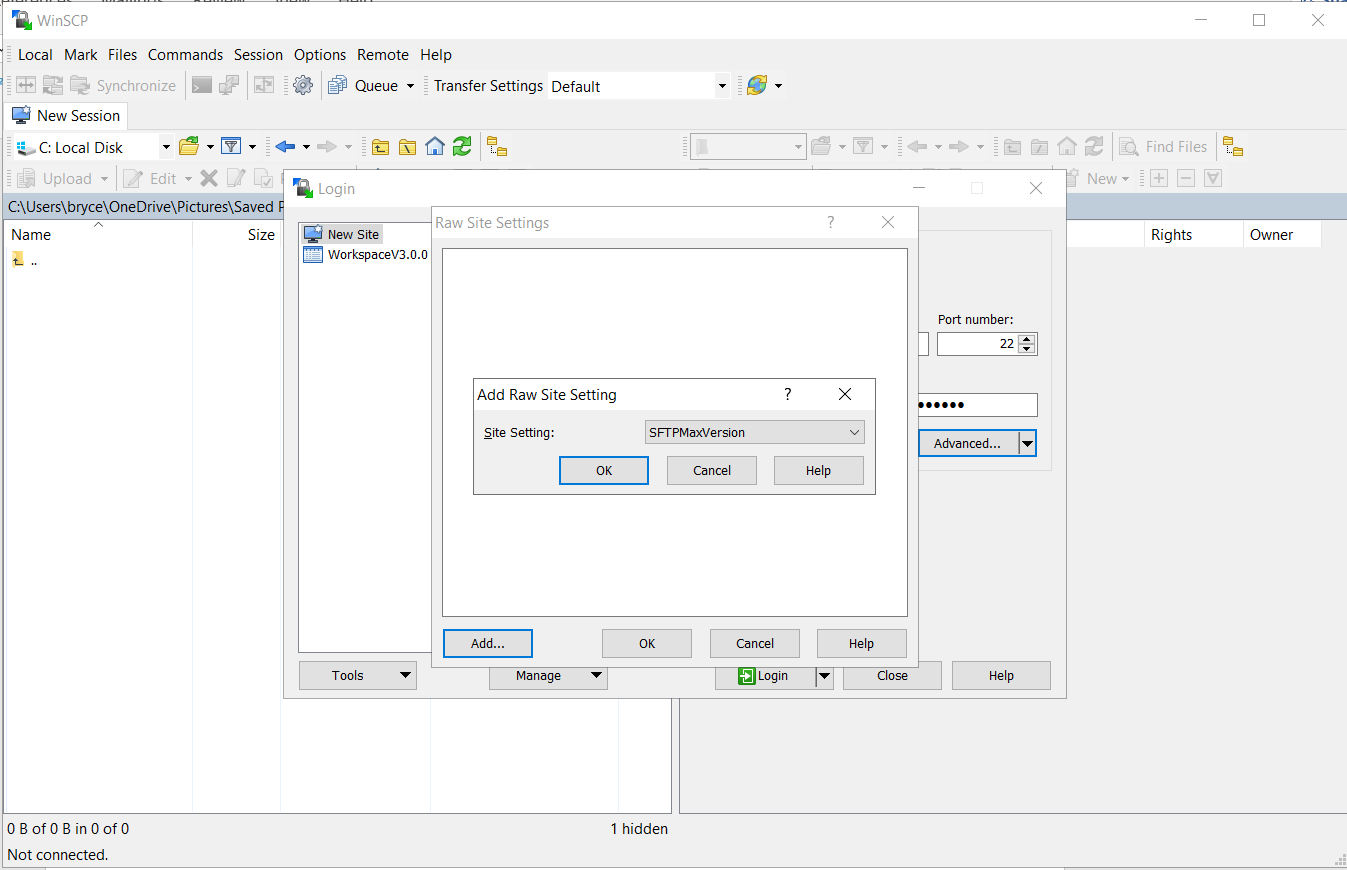1347x870 pixels.
Task: Toggle the local directory tree icon
Action: tap(497, 147)
